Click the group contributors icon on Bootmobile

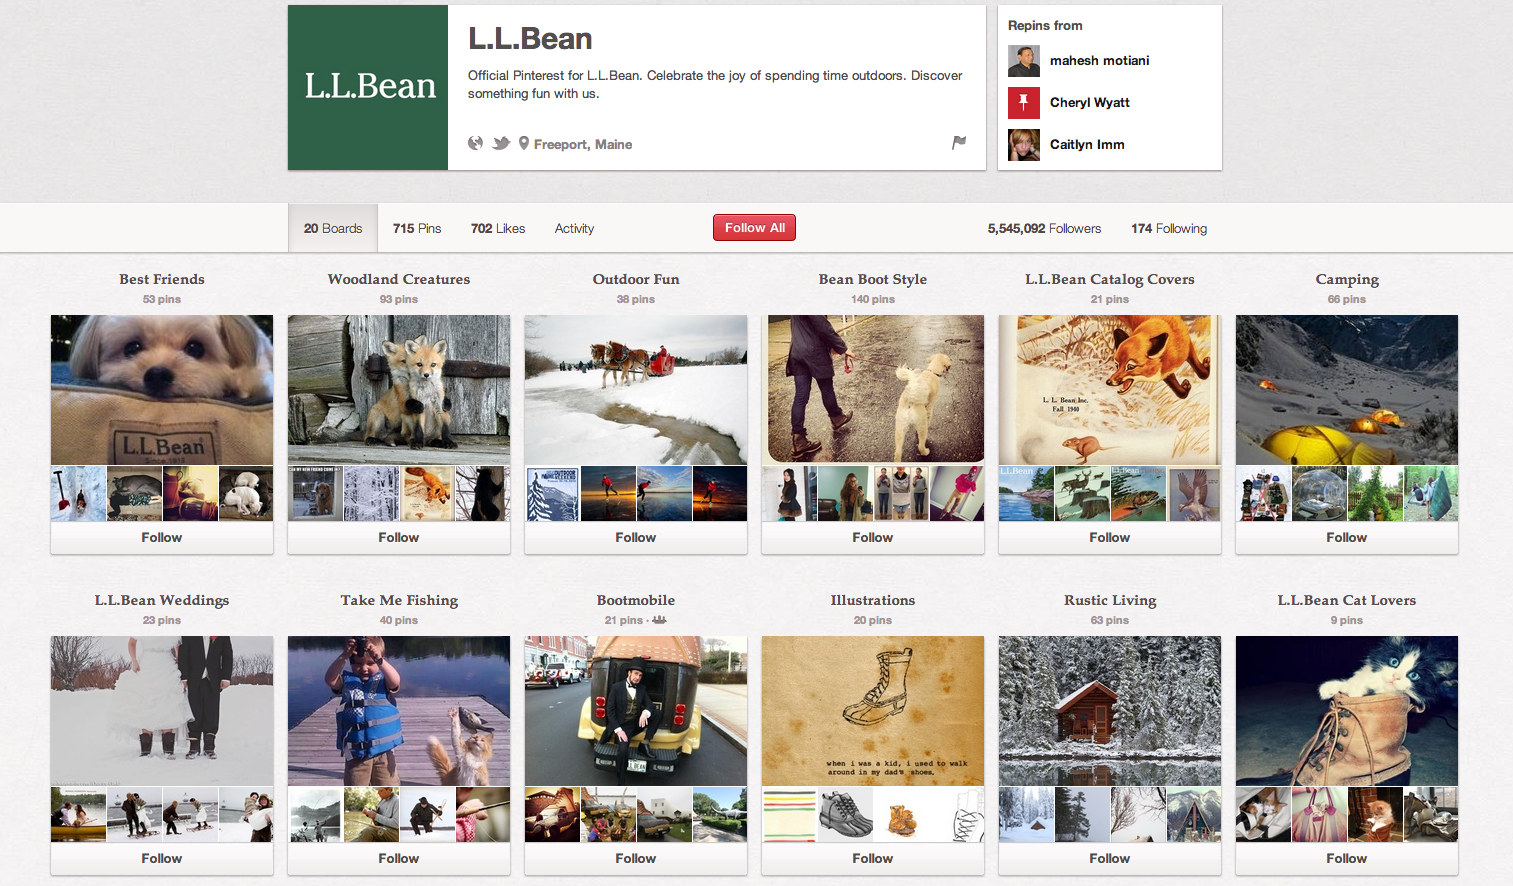[x=659, y=620]
